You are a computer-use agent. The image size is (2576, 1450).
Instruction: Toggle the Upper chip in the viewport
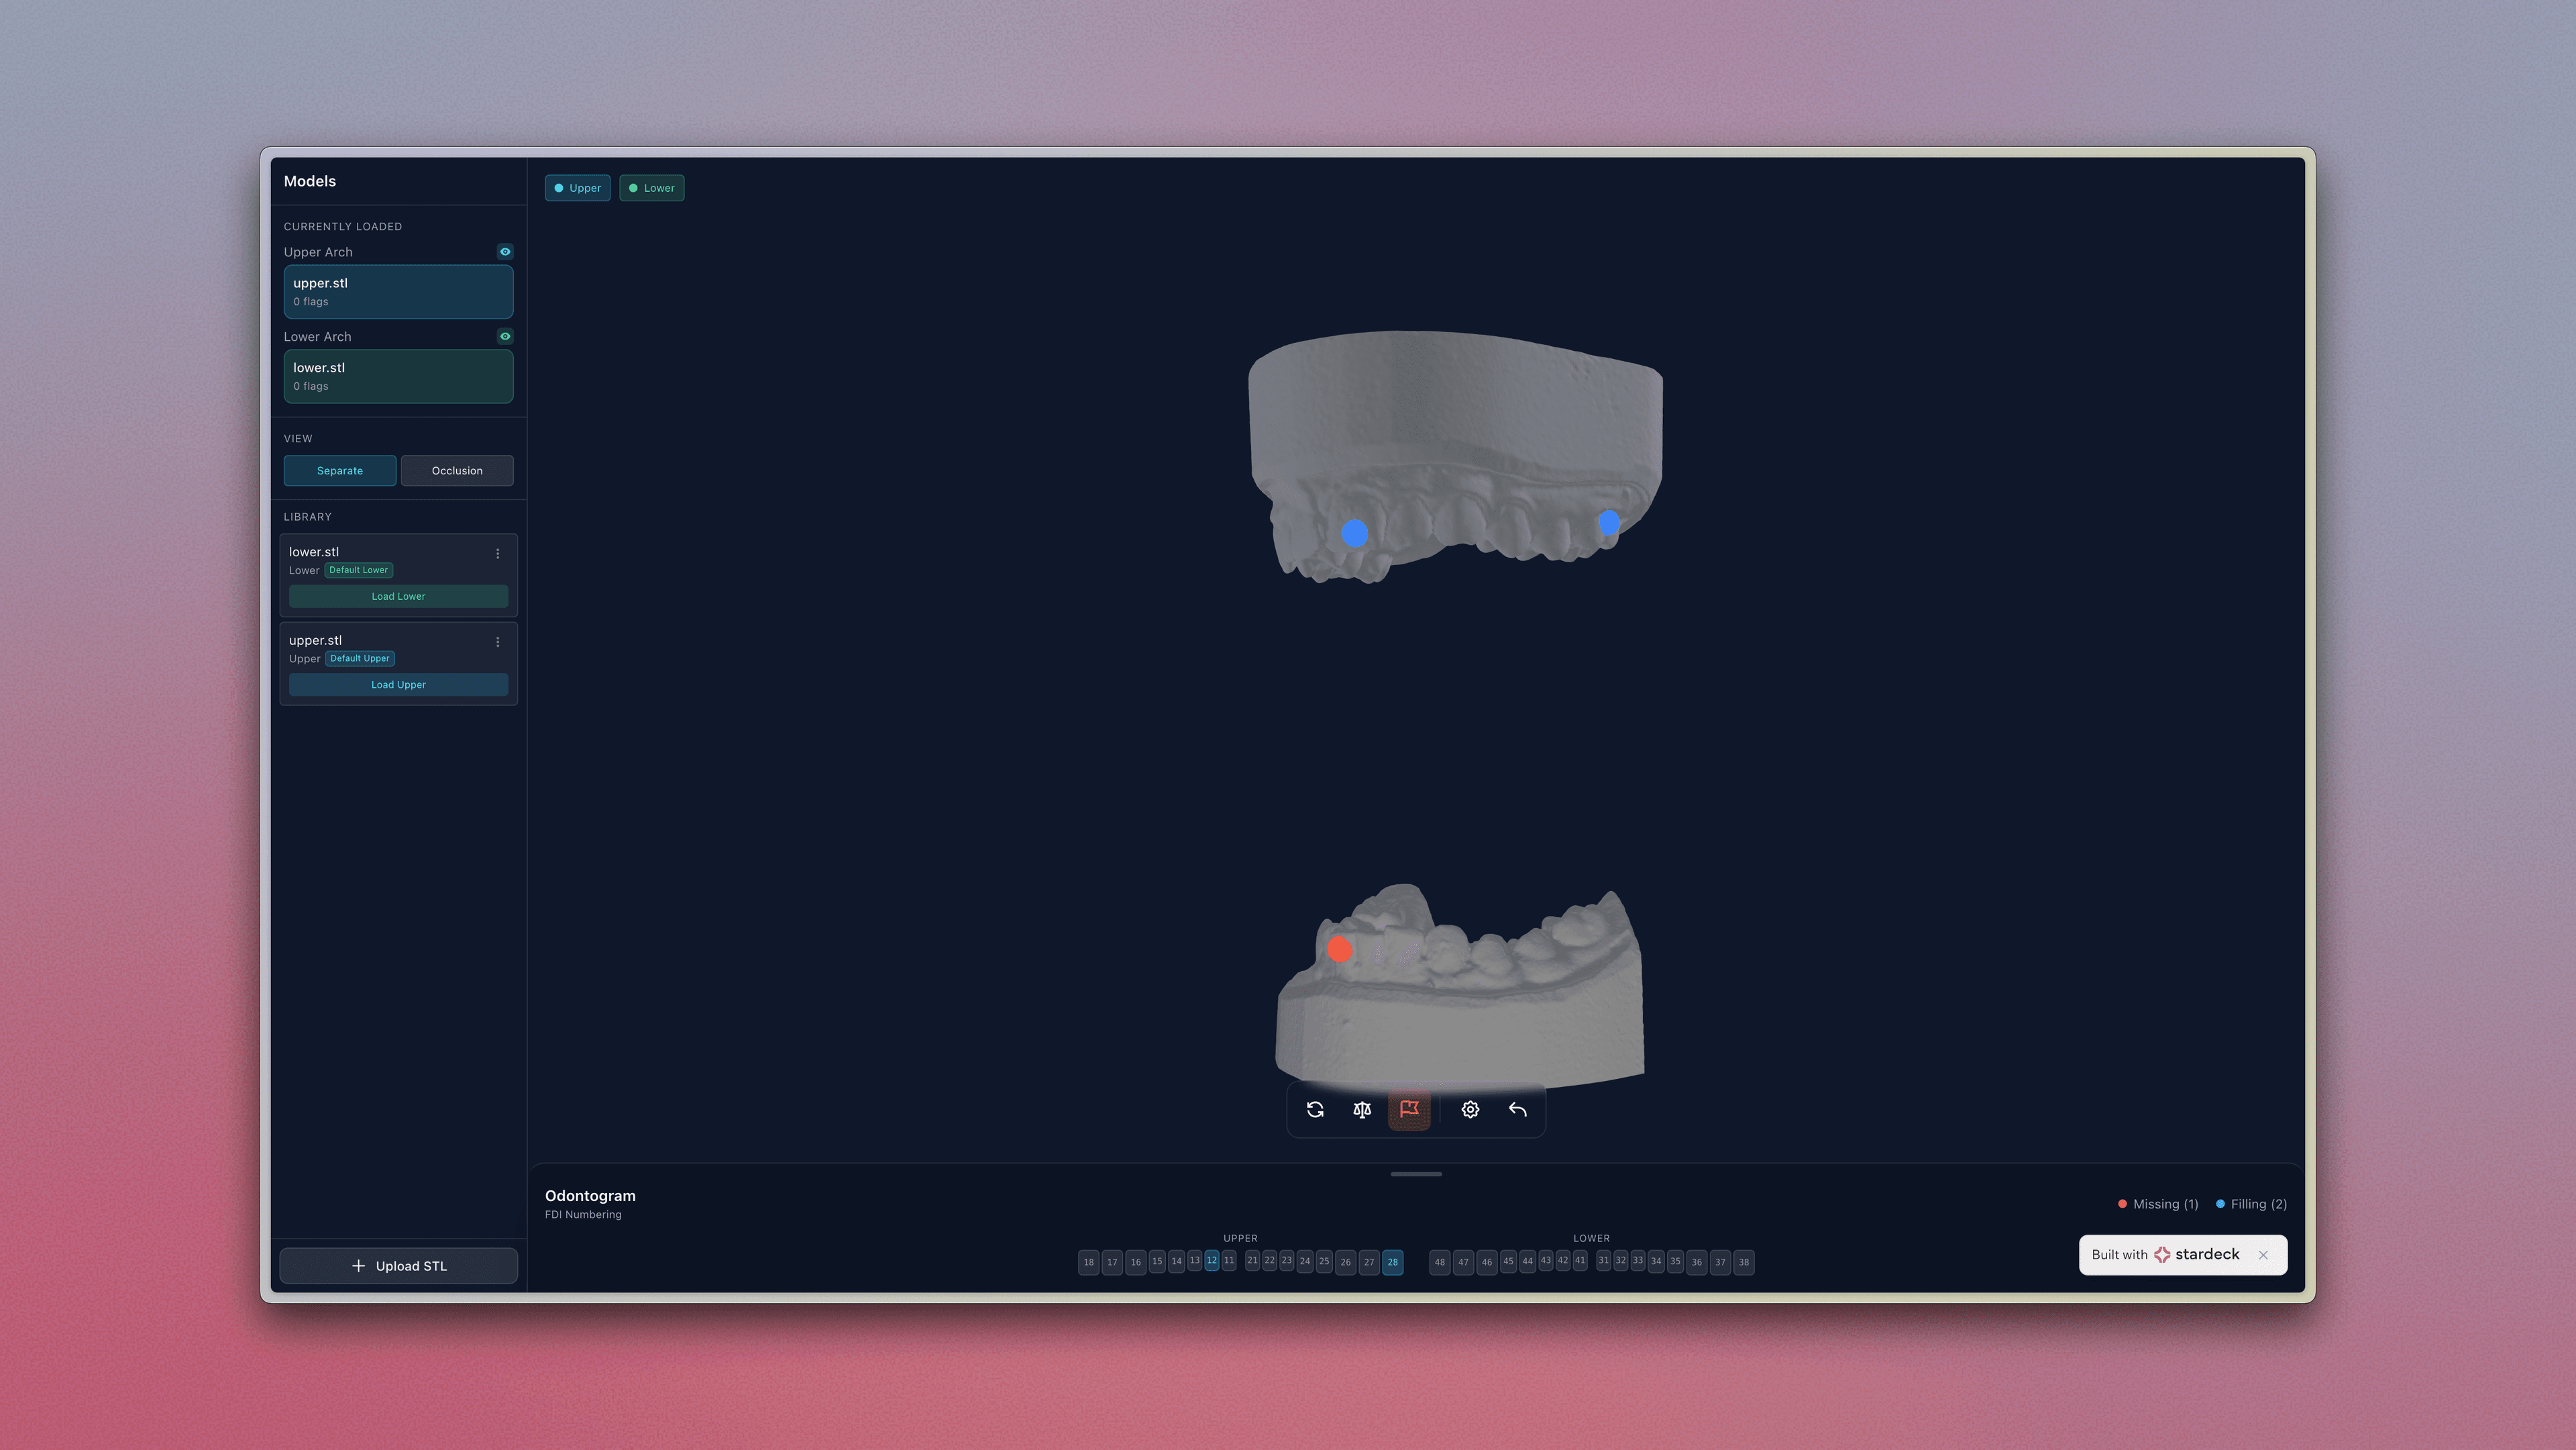pos(577,187)
